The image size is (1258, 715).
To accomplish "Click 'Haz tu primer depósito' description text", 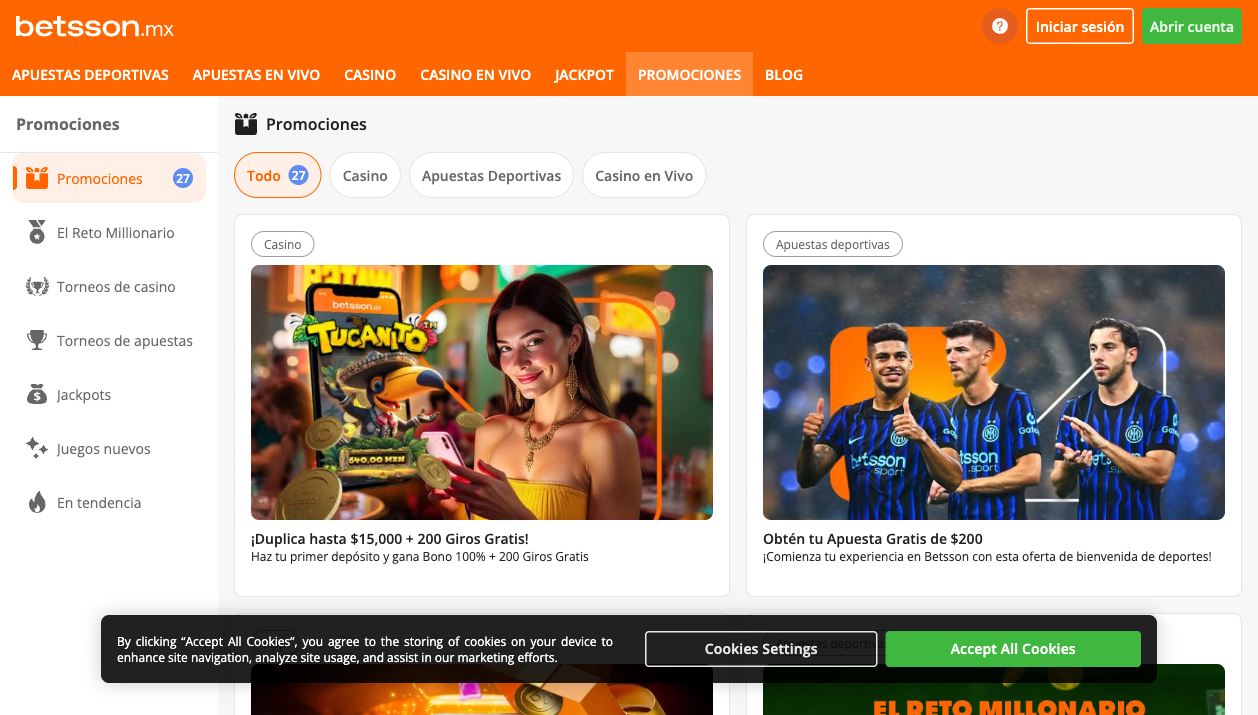I will [420, 557].
